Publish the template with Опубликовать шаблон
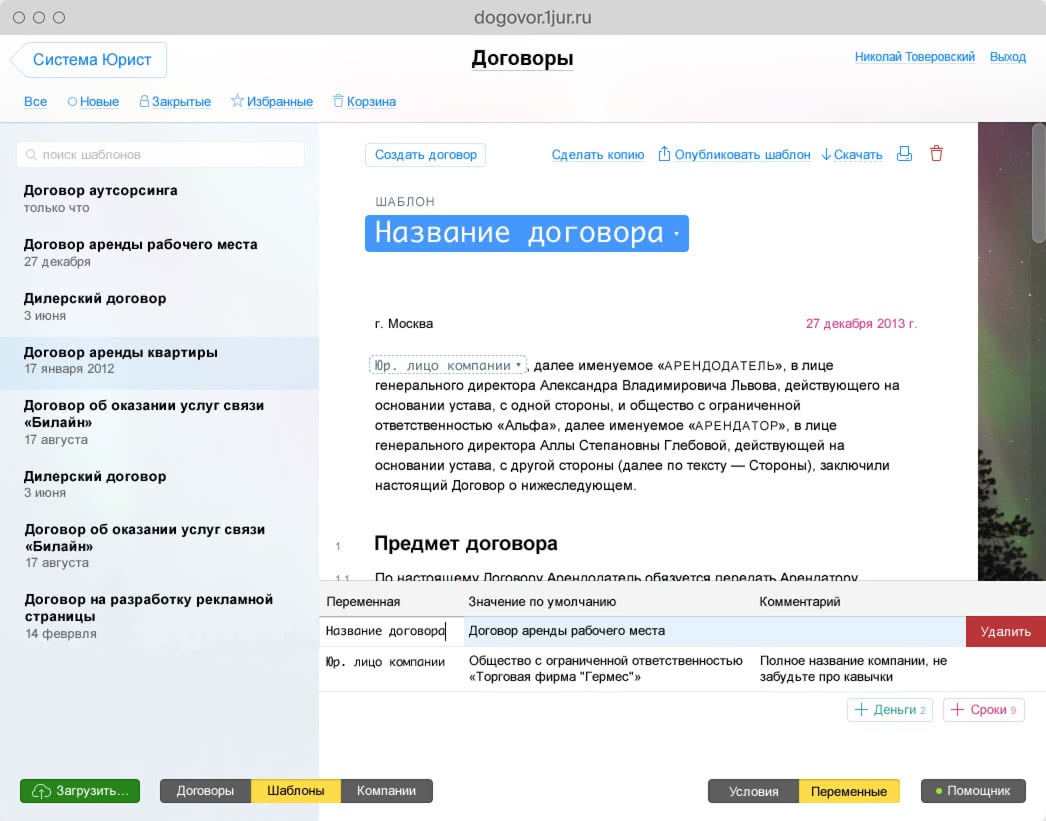1046x821 pixels. click(x=734, y=155)
